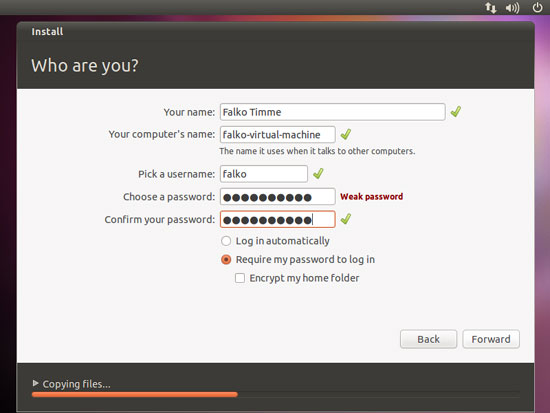Focus the Choose a password field
This screenshot has height=413, width=550.
click(x=277, y=196)
